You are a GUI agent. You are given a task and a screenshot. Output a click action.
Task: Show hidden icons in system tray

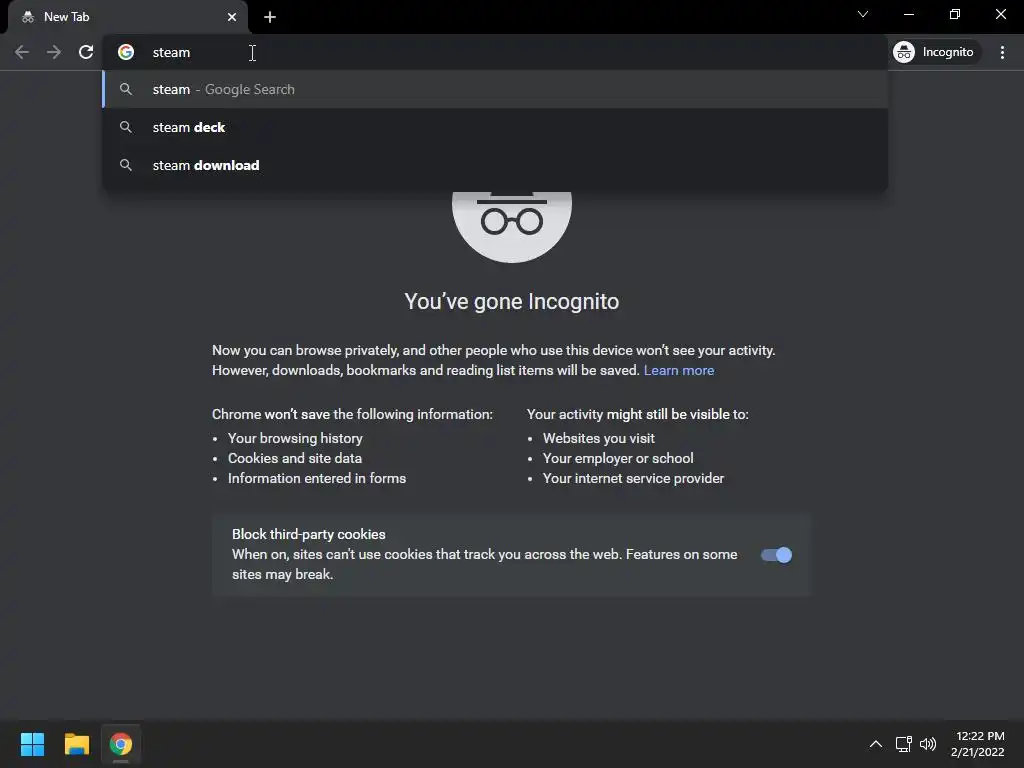coord(876,744)
